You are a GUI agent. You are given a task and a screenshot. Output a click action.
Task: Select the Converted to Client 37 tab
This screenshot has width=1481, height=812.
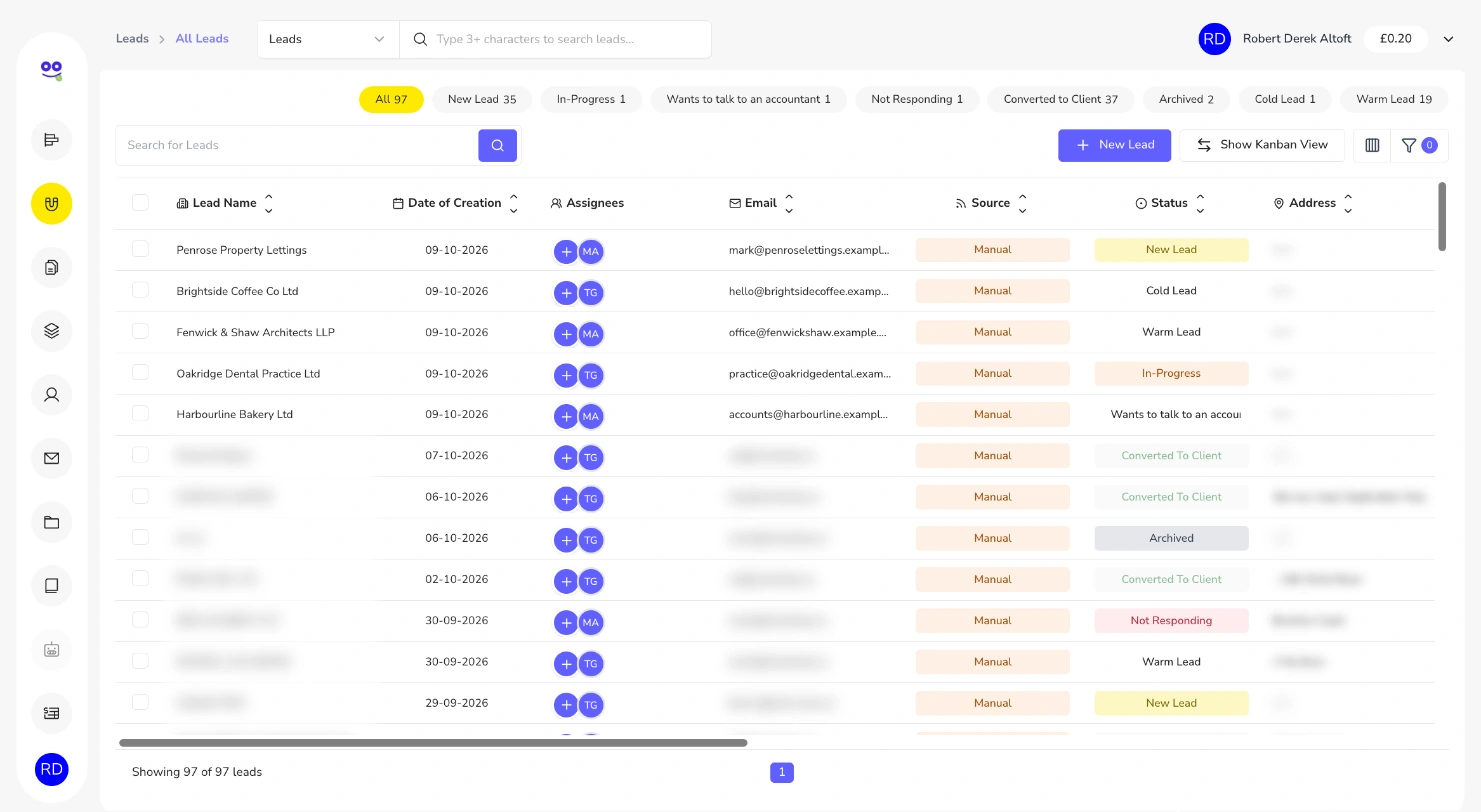click(x=1061, y=99)
